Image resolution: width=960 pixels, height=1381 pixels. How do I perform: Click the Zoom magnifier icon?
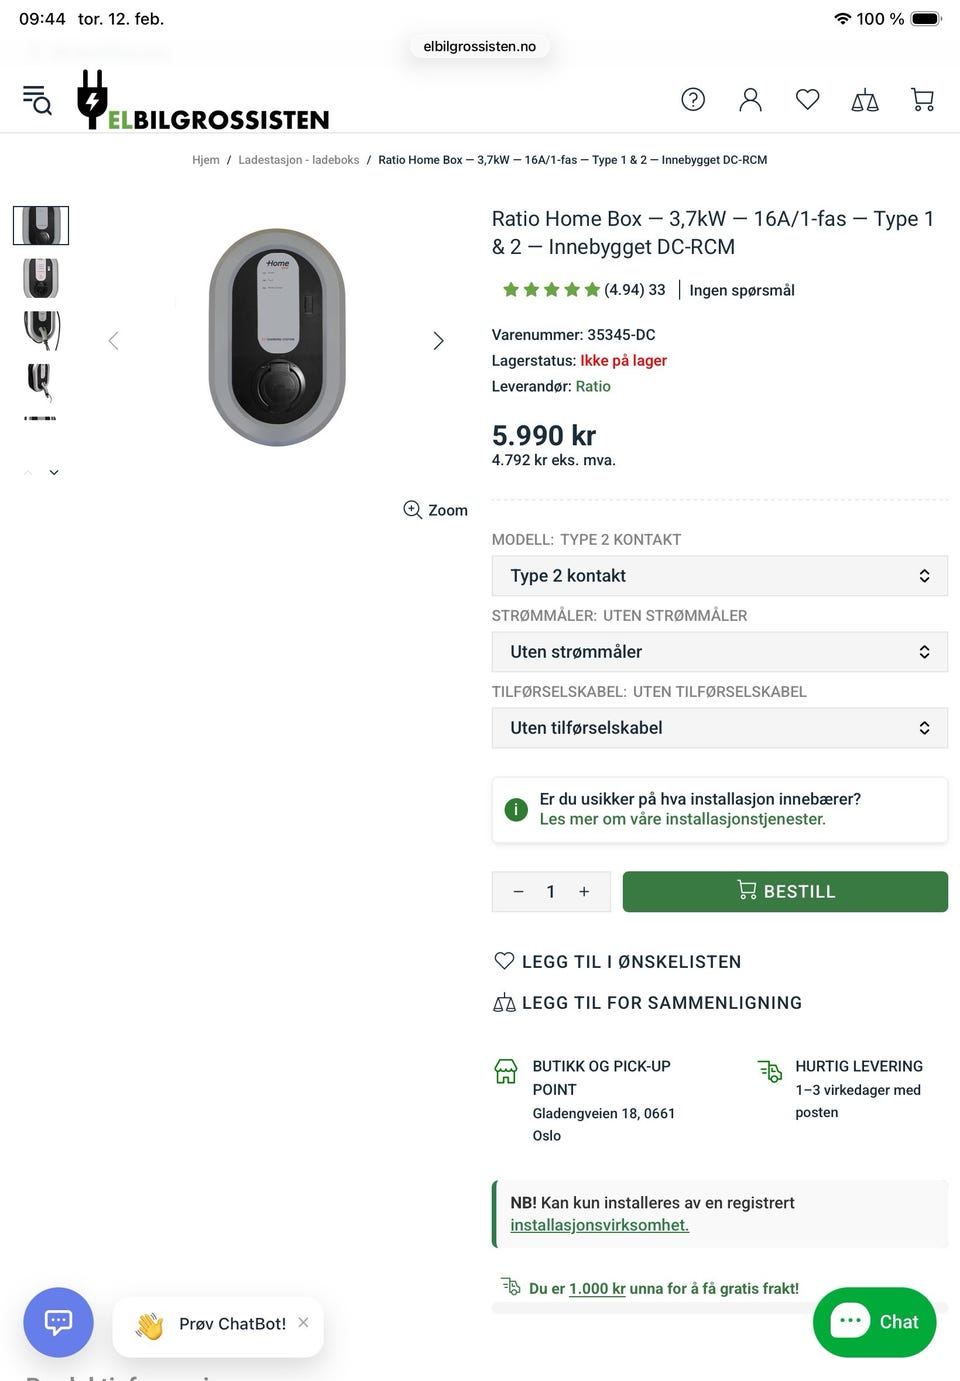(413, 510)
